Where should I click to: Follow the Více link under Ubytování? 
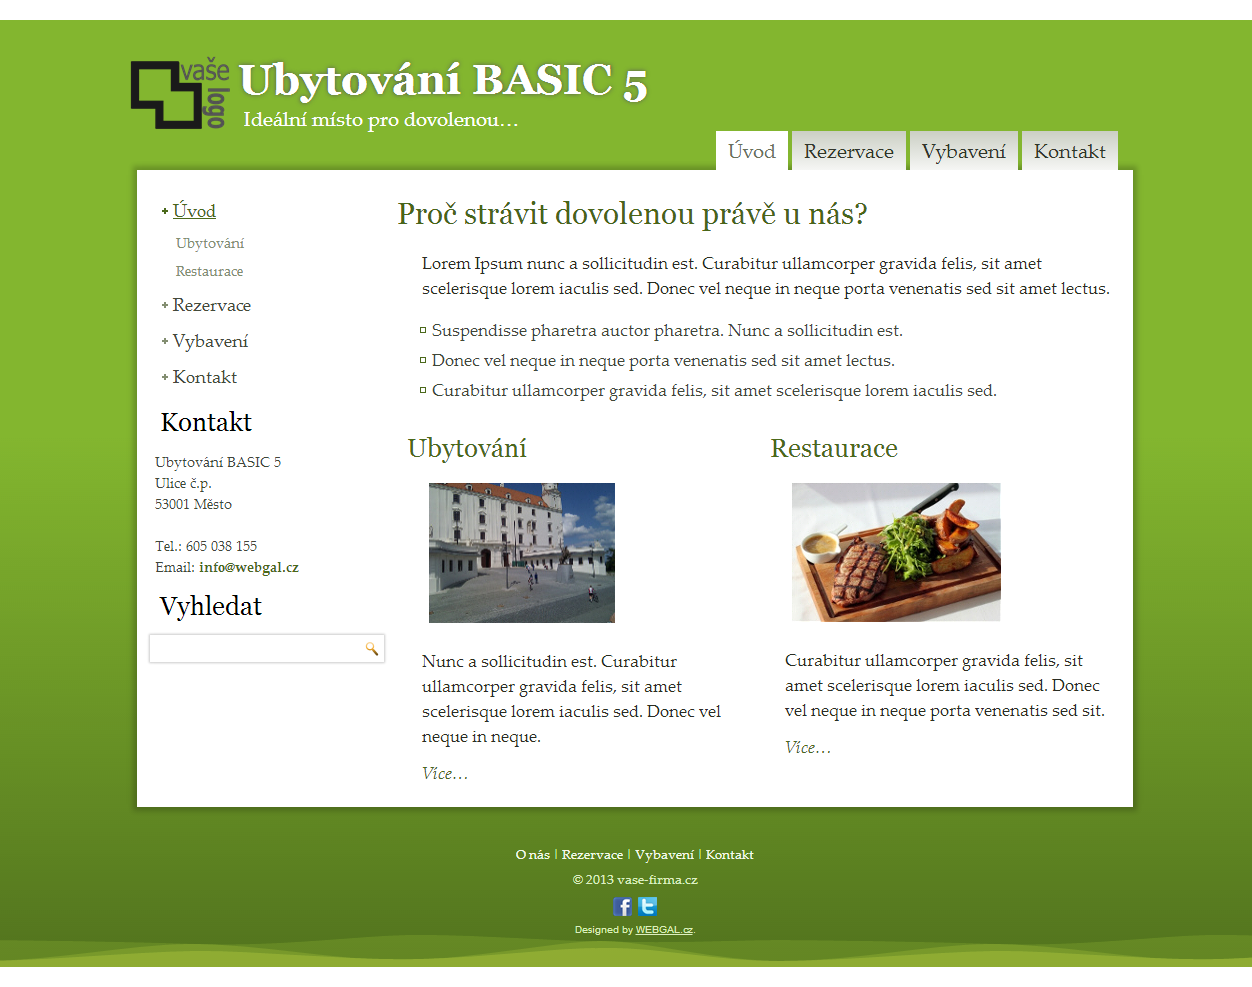point(444,773)
